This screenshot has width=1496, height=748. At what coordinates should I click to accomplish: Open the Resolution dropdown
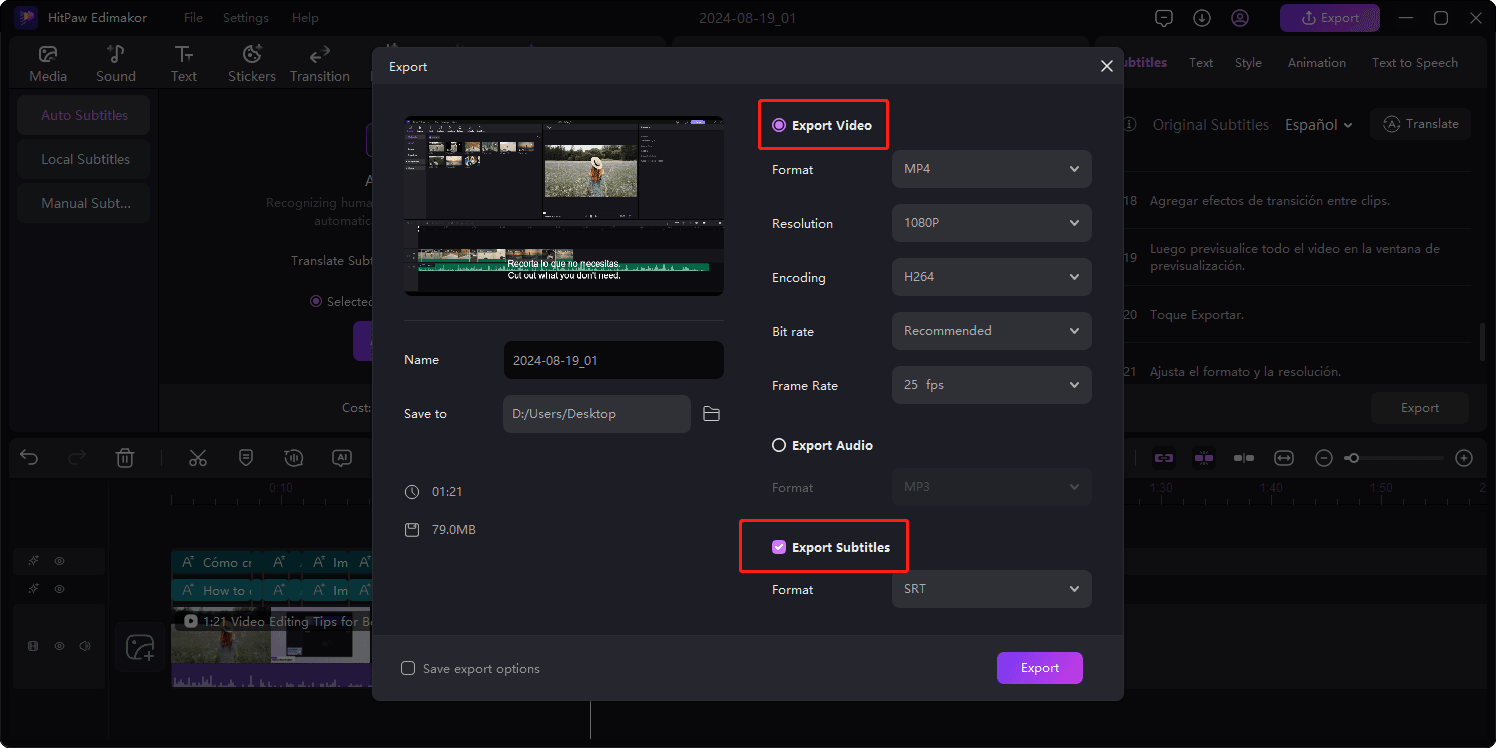point(991,222)
